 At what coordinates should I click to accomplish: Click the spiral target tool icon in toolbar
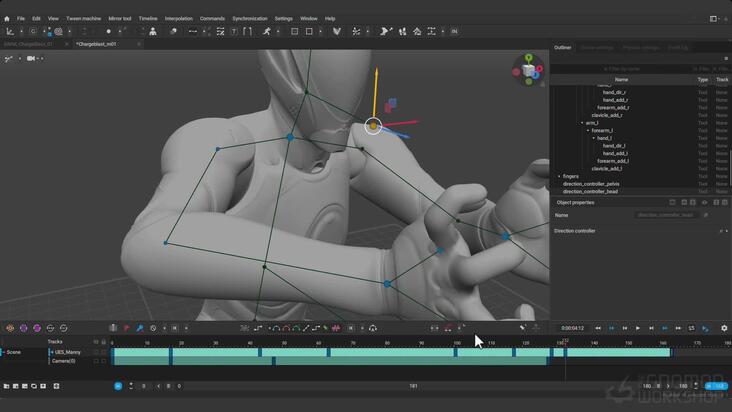tap(58, 32)
